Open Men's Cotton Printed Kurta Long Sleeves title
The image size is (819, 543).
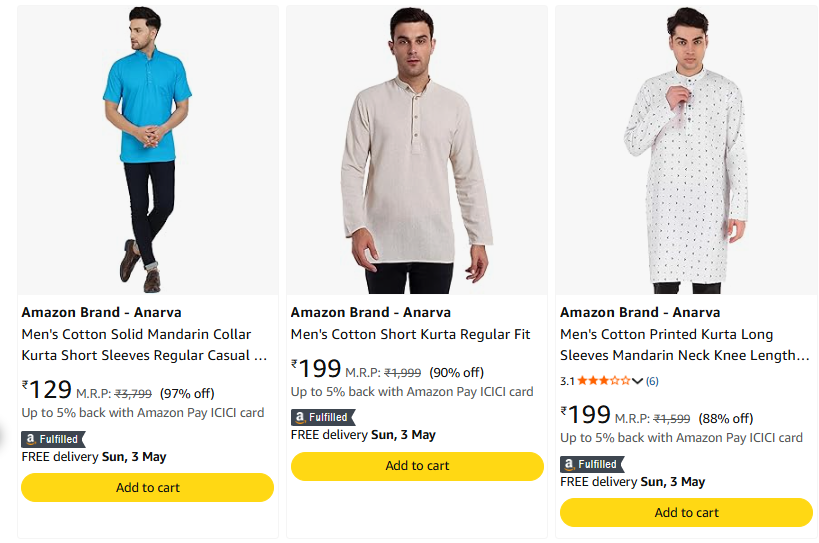(x=683, y=345)
